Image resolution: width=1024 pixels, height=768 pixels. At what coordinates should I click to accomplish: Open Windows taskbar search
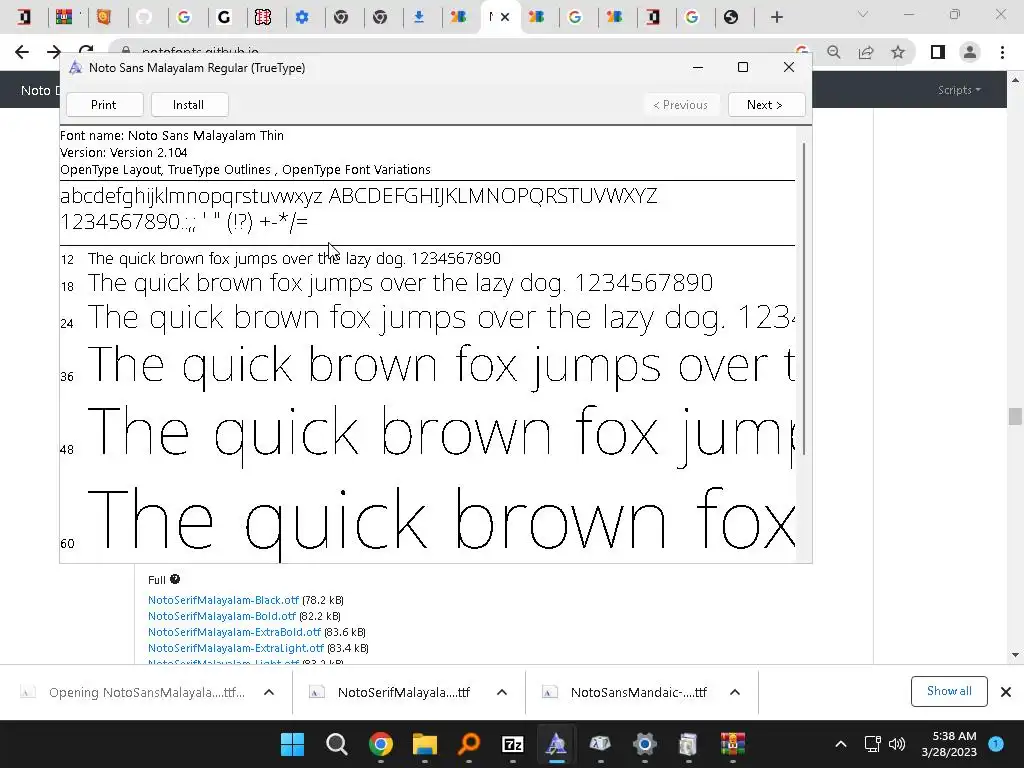click(336, 744)
